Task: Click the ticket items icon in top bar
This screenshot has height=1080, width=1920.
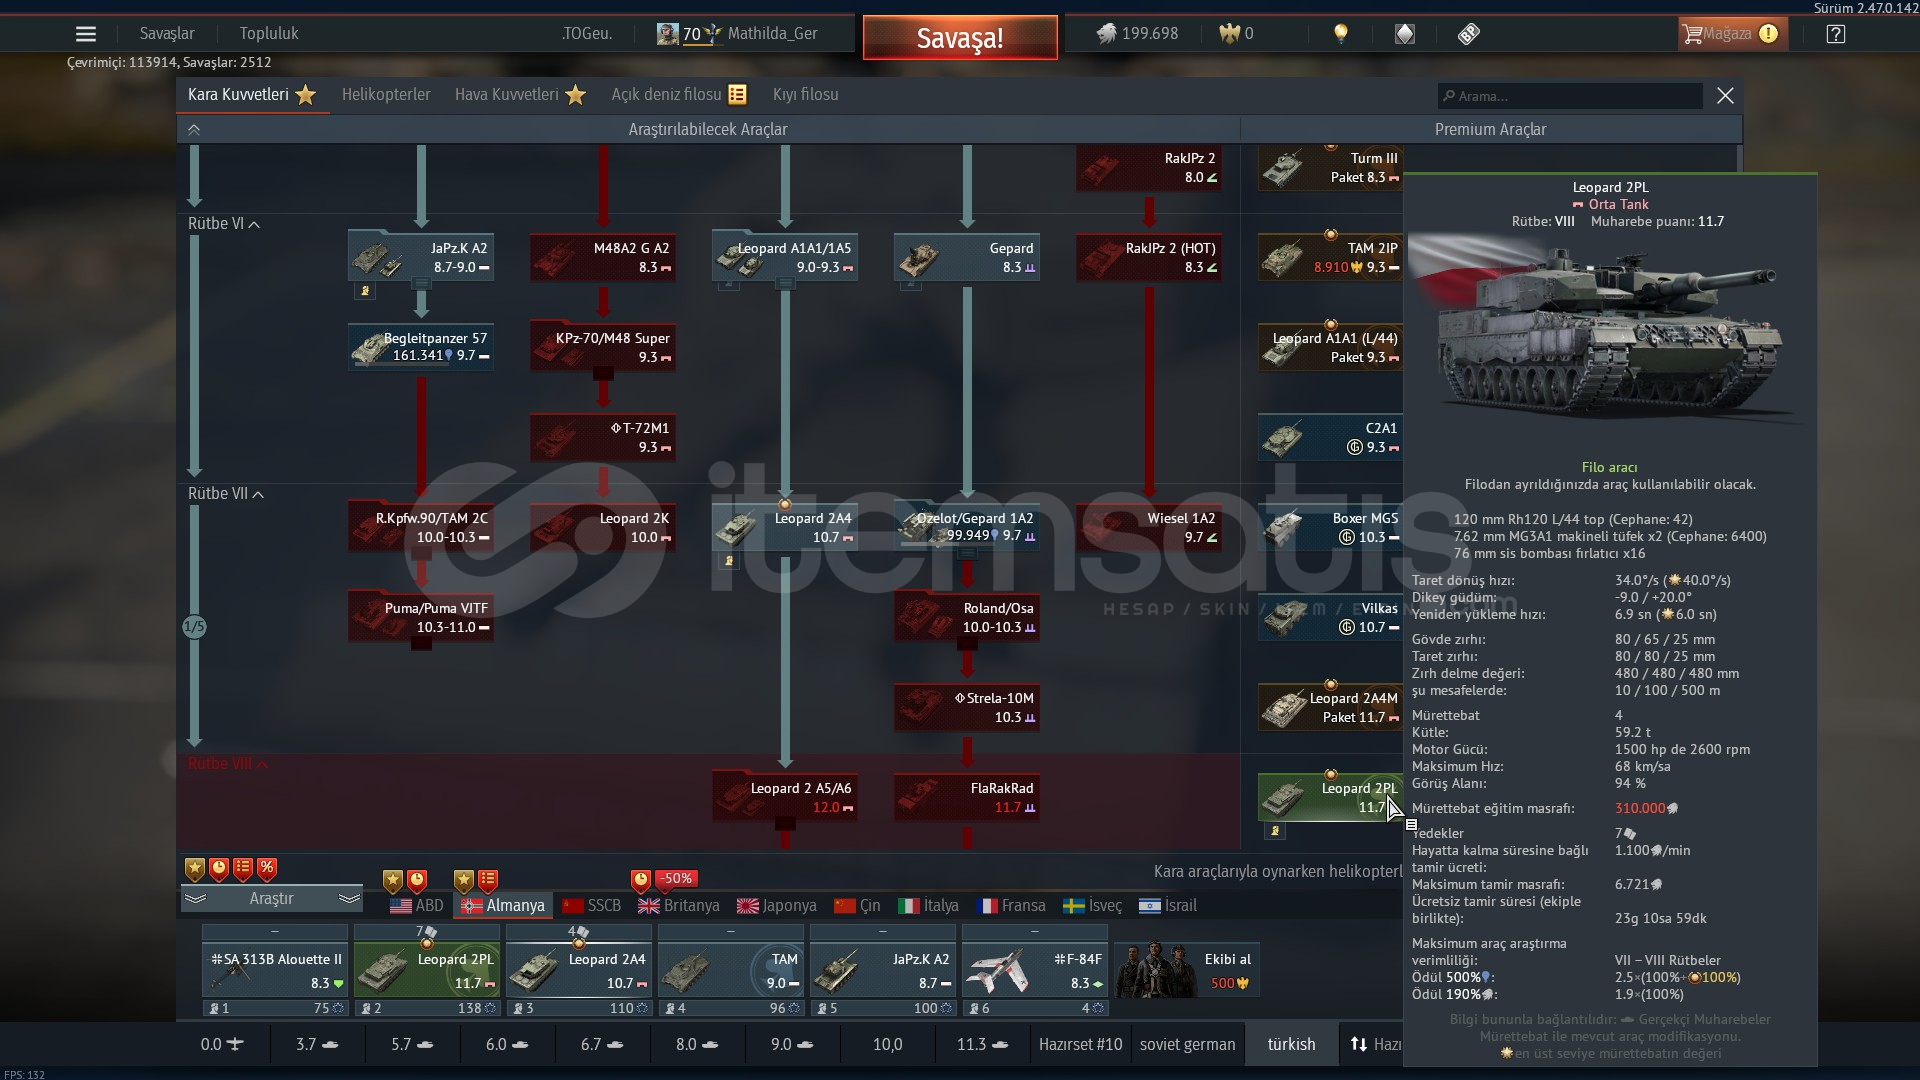Action: click(x=1468, y=34)
